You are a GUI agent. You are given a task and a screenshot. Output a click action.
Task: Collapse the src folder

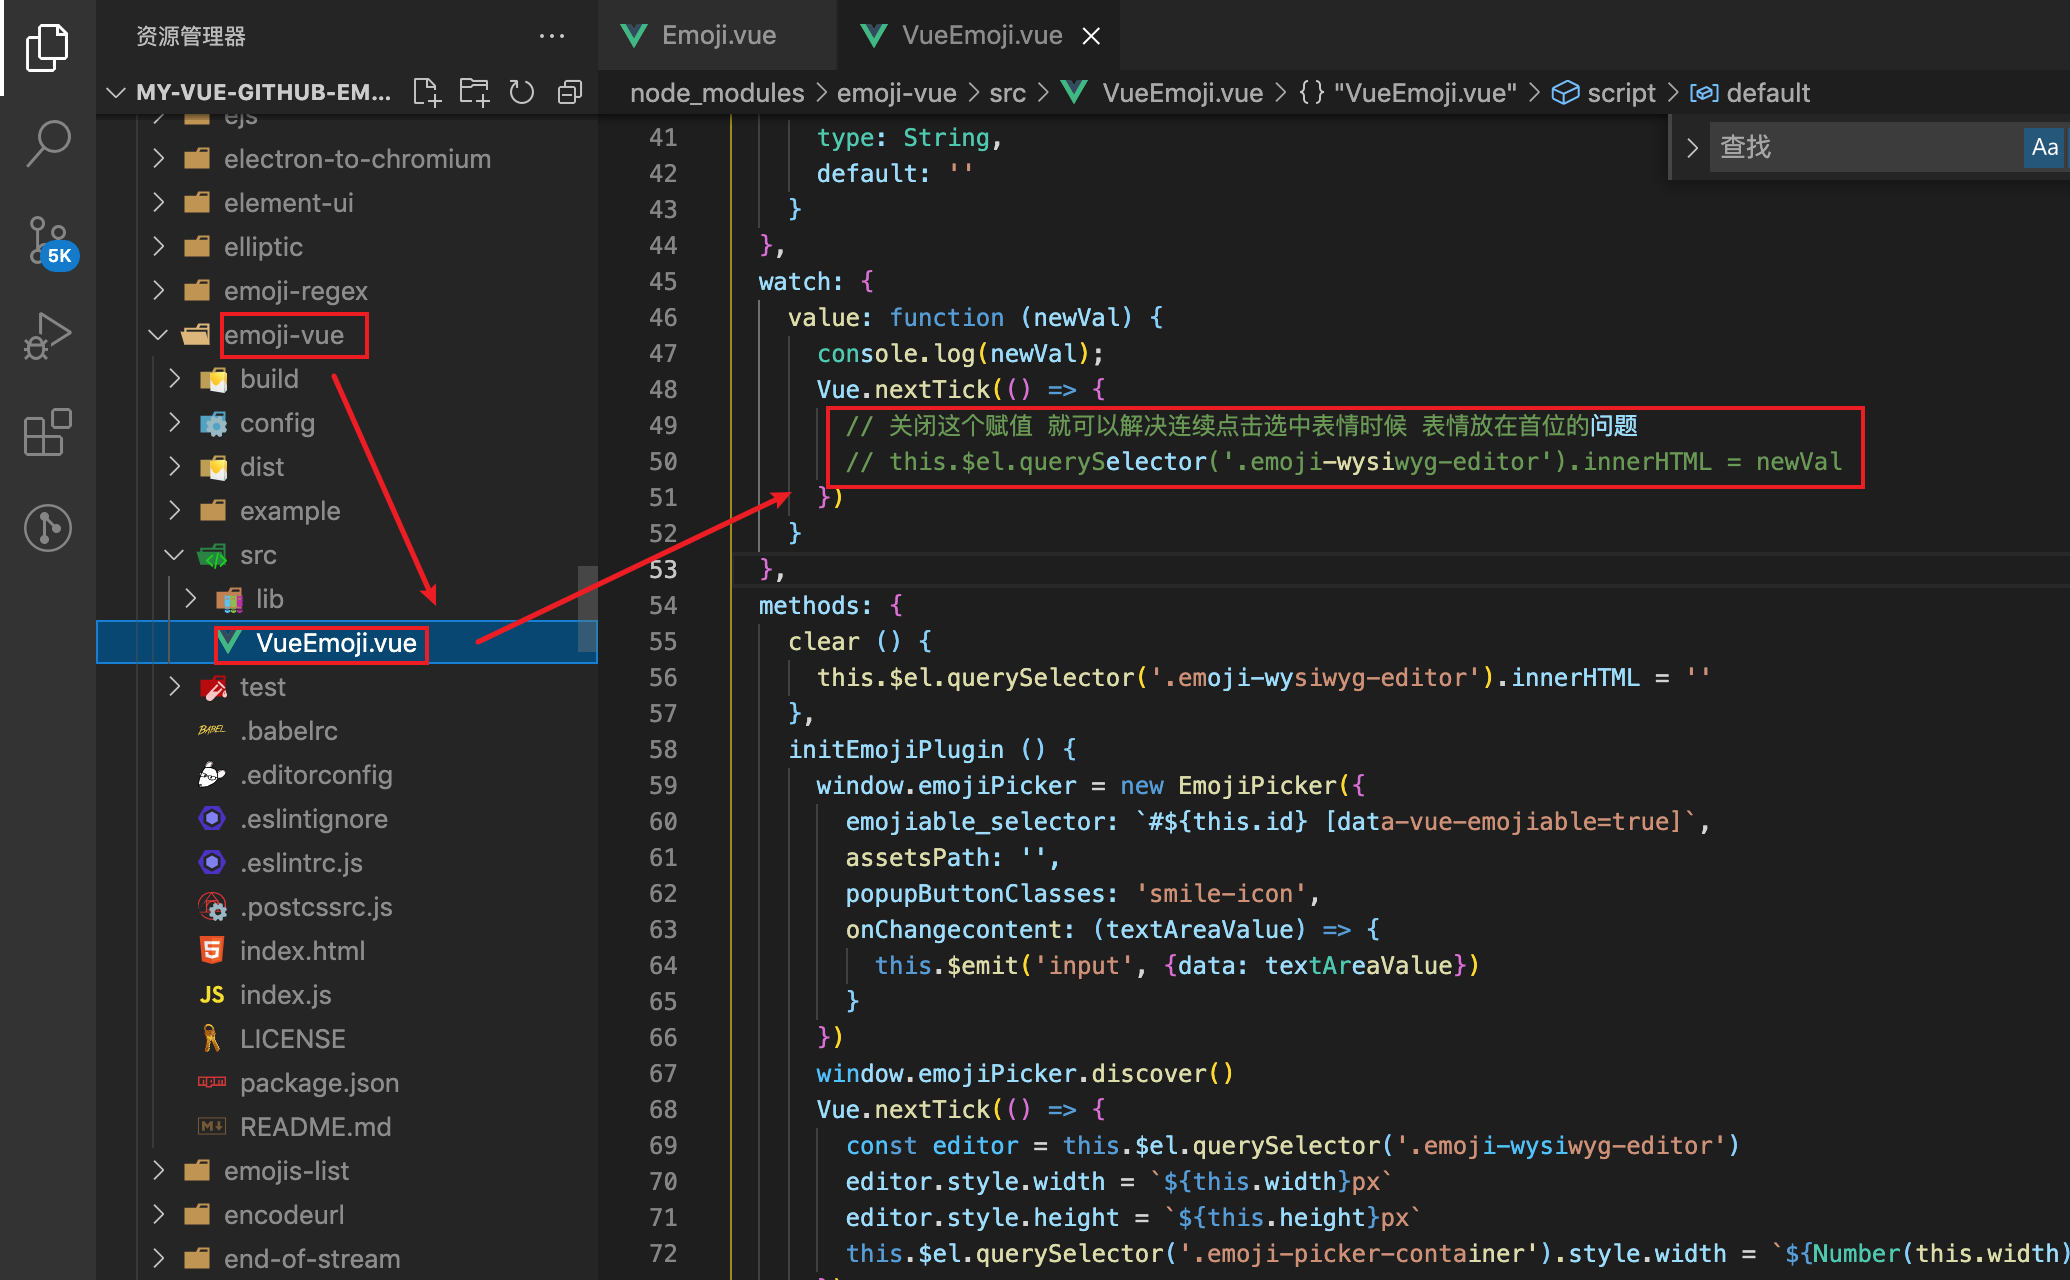tap(347, 555)
